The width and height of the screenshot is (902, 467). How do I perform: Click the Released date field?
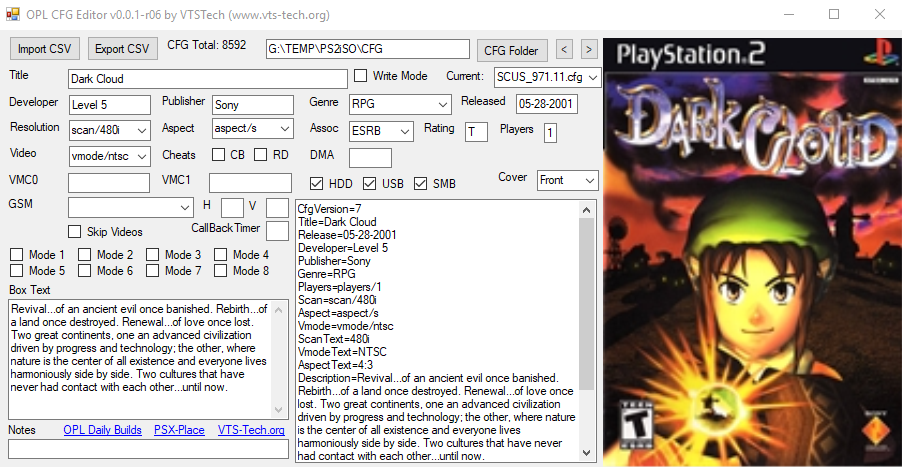click(546, 104)
